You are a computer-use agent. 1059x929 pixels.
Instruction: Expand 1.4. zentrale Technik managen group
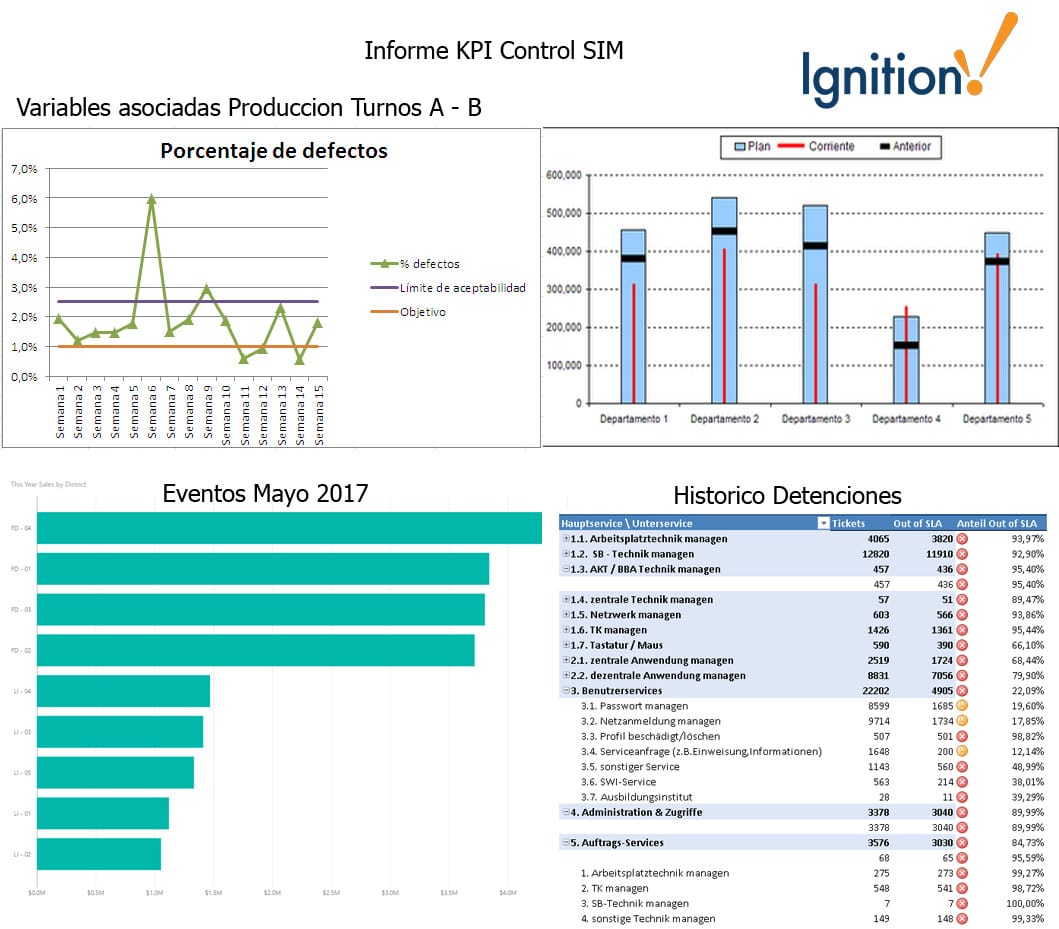point(566,600)
